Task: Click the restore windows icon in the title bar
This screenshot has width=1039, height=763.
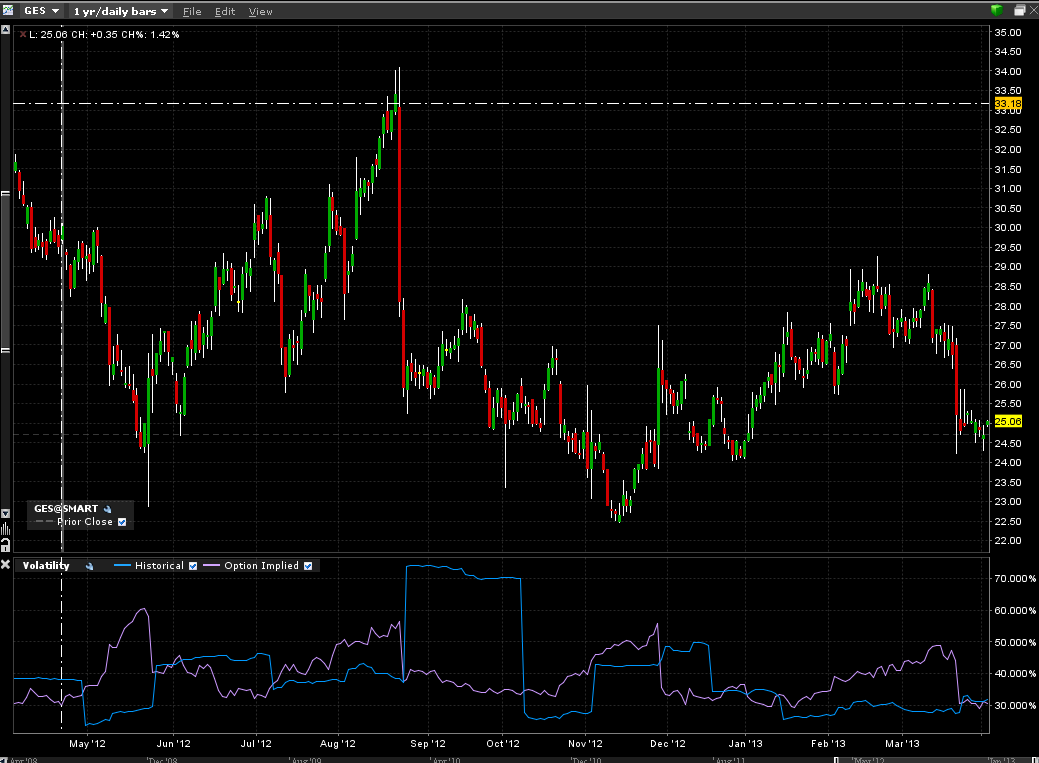Action: 1020,10
